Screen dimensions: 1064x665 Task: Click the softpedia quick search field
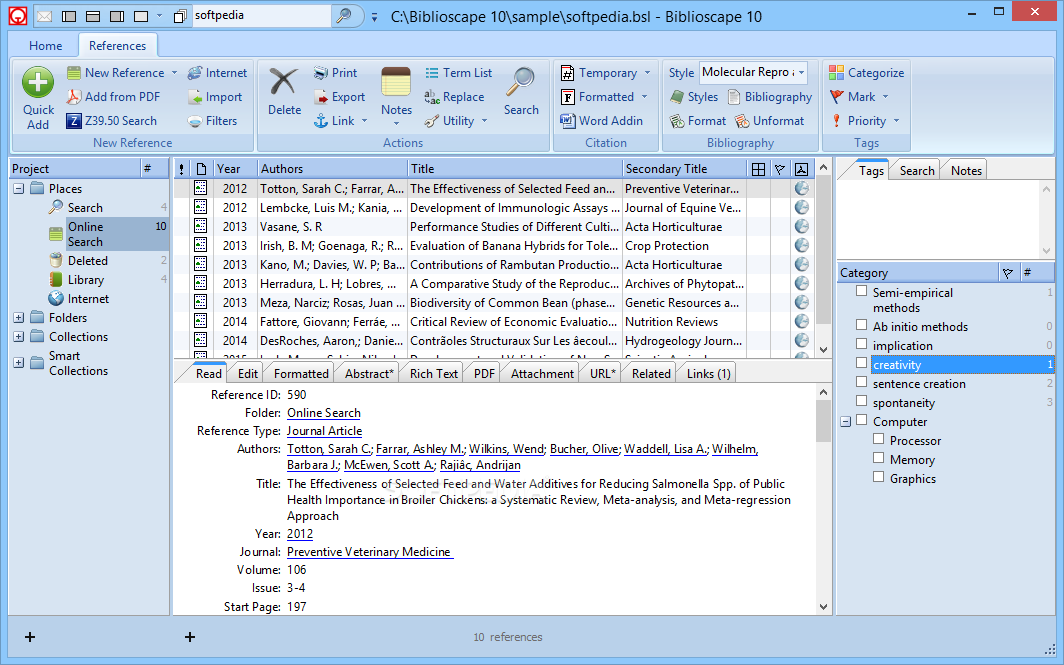pyautogui.click(x=261, y=15)
